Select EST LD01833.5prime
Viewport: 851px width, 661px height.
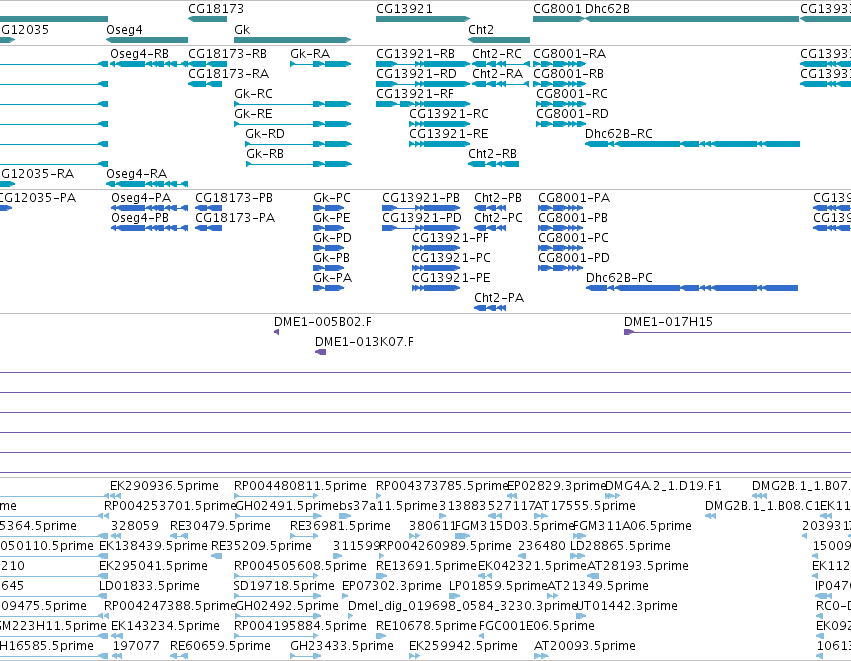149,586
